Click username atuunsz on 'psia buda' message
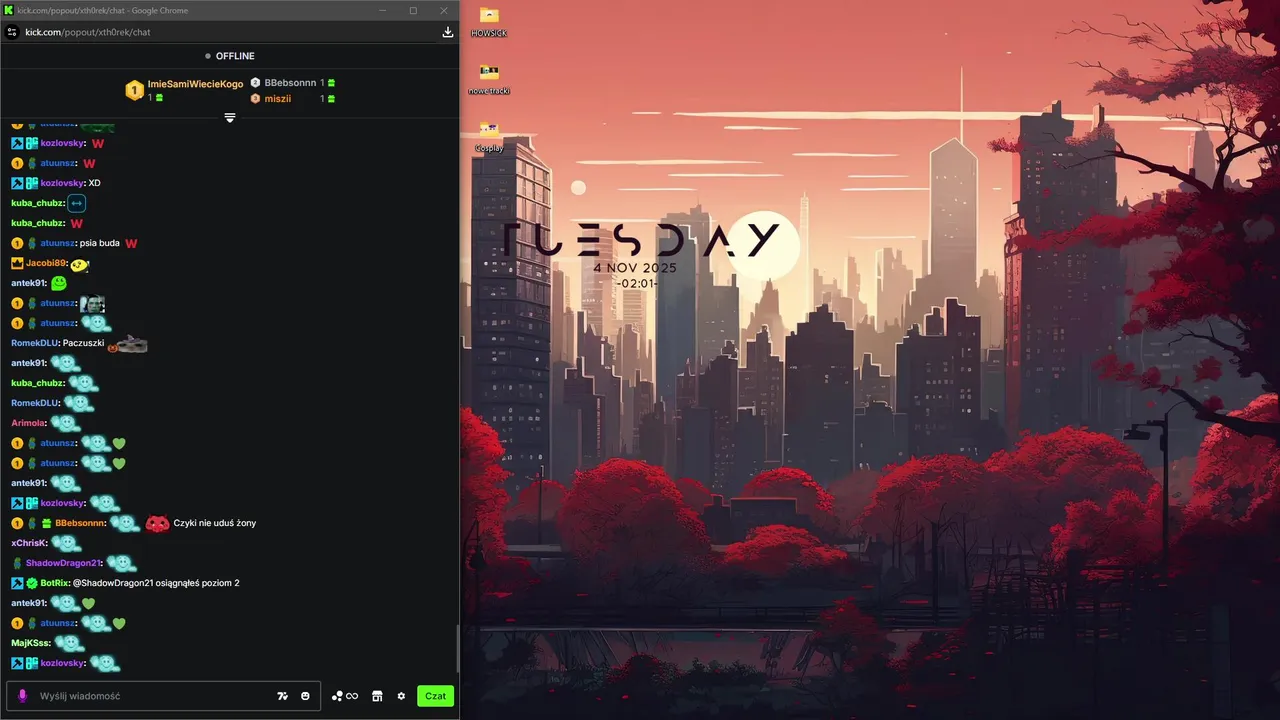Viewport: 1280px width, 720px height. coord(58,243)
